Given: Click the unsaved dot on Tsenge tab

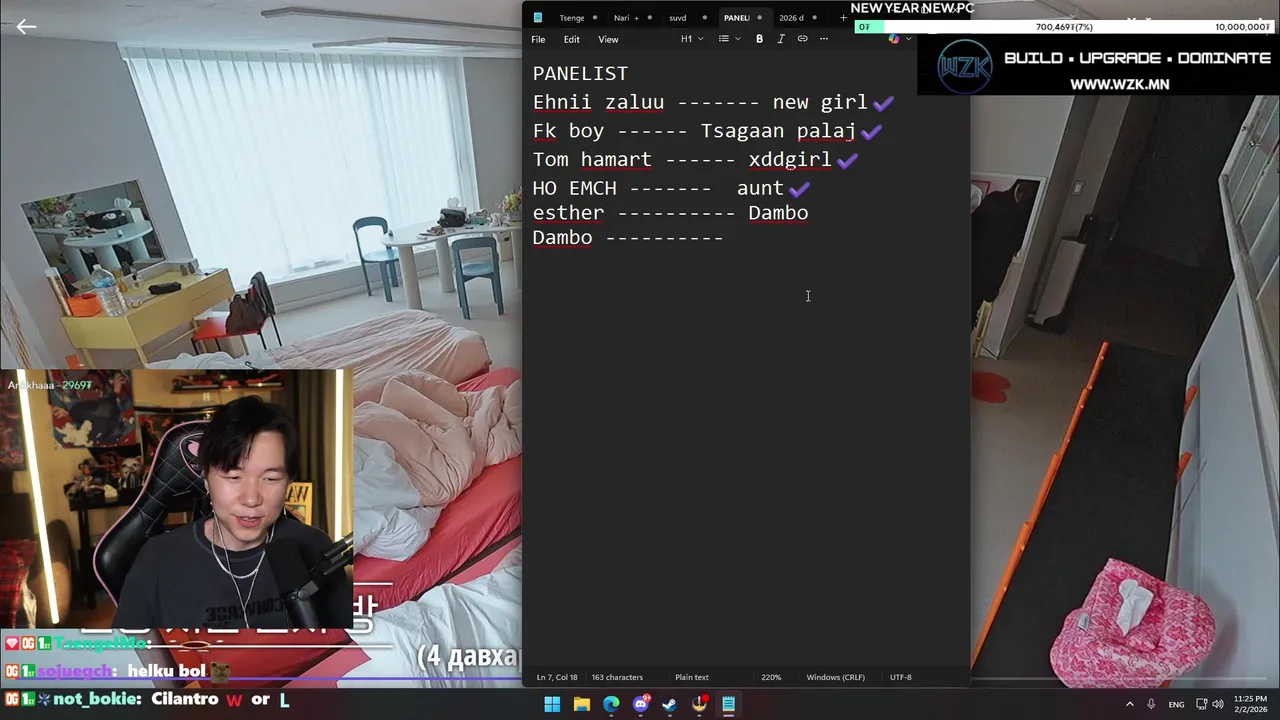Looking at the screenshot, I should pos(595,18).
